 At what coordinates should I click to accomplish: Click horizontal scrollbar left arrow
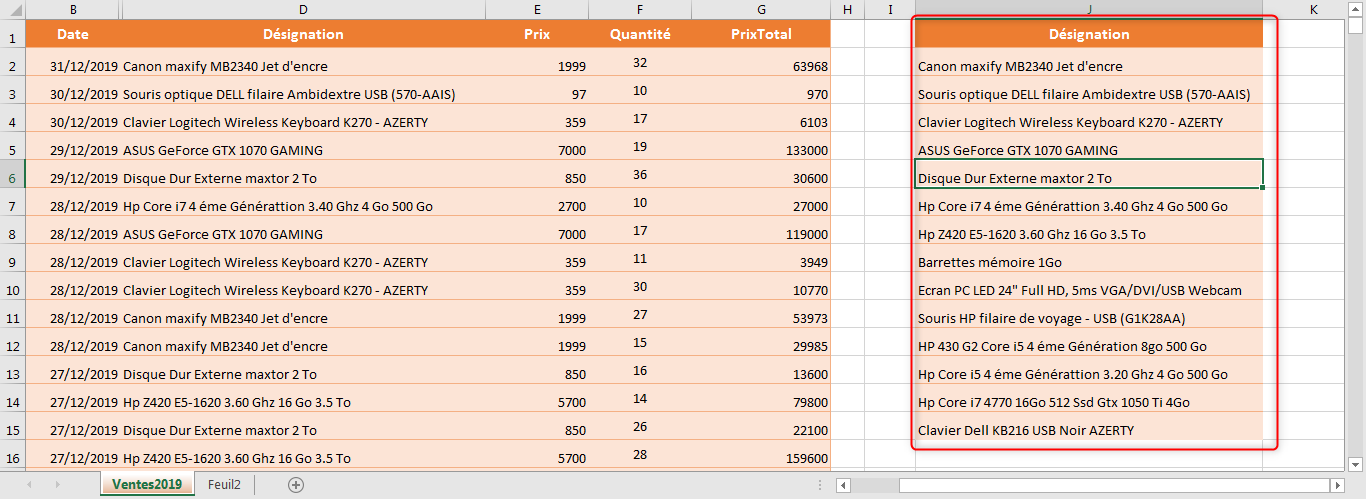(x=844, y=485)
